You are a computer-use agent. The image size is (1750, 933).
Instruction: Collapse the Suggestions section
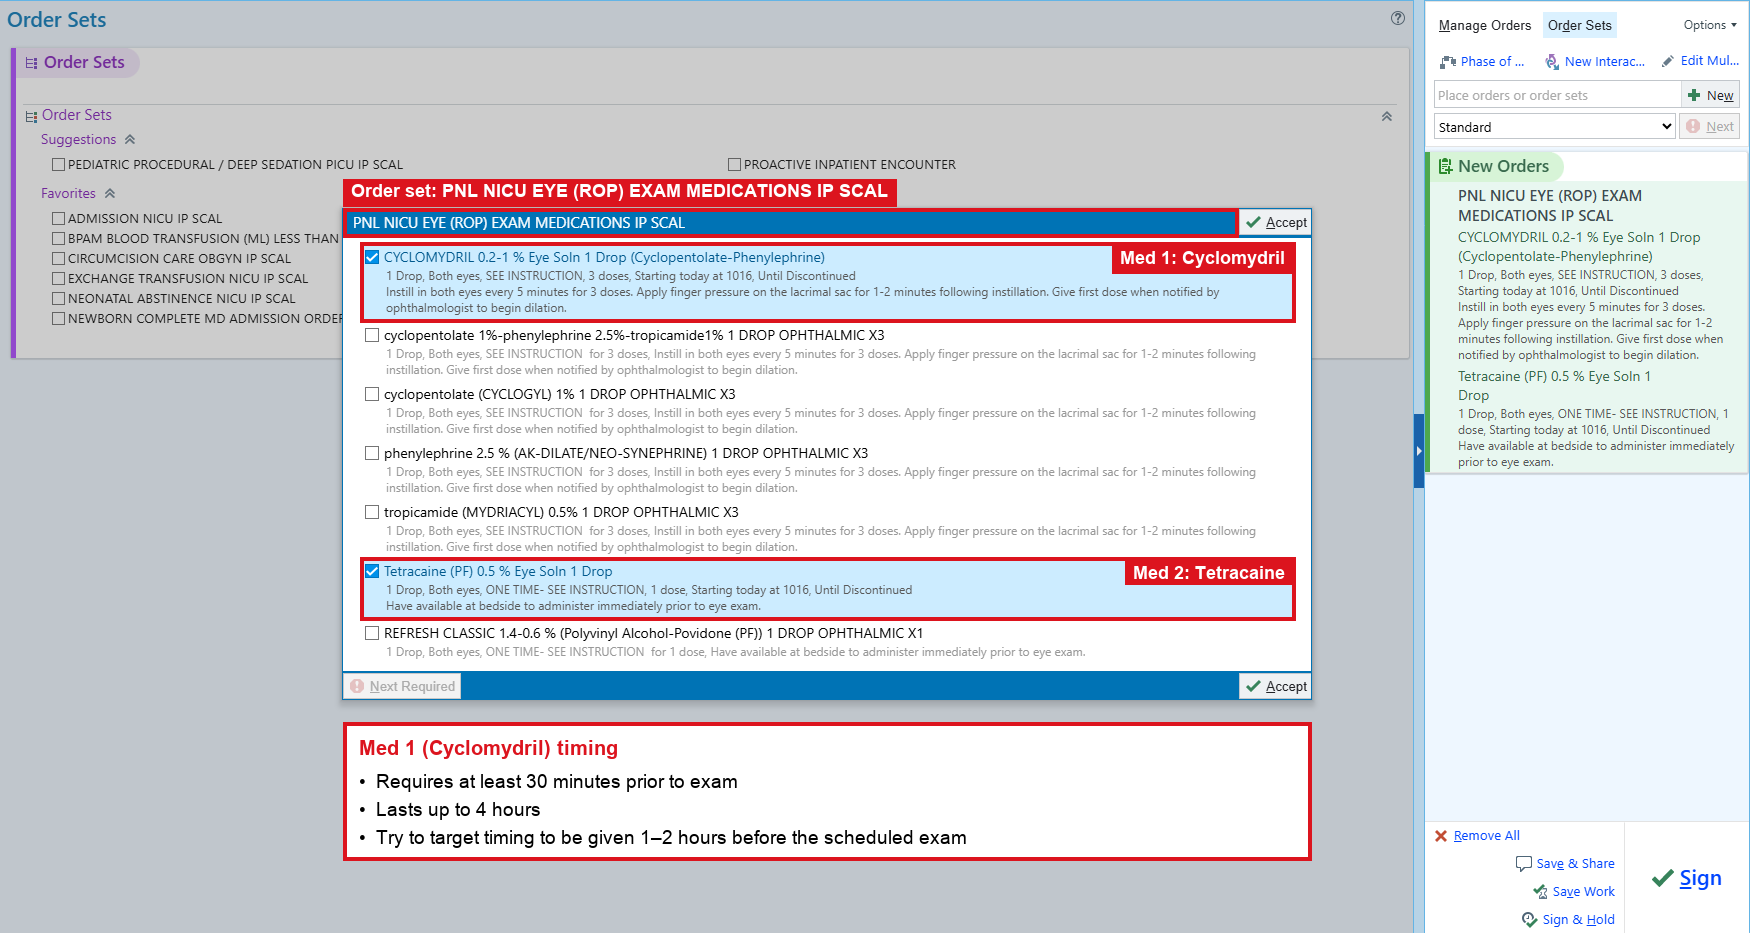pyautogui.click(x=130, y=140)
